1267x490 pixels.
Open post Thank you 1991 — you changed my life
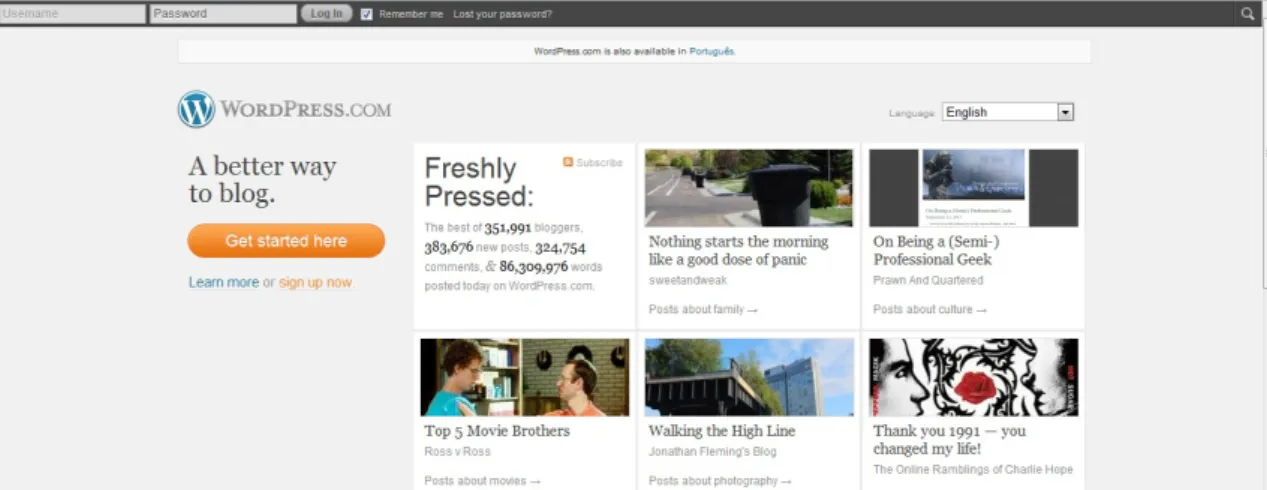click(x=950, y=439)
